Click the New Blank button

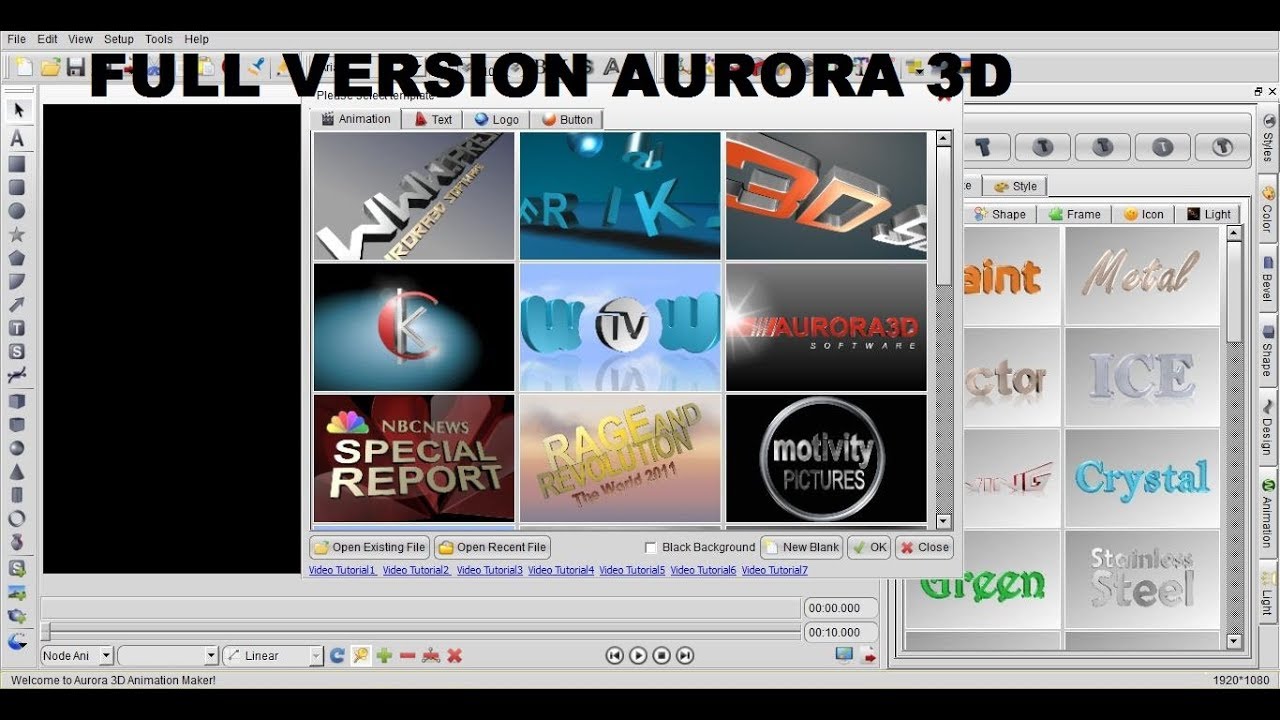[801, 547]
